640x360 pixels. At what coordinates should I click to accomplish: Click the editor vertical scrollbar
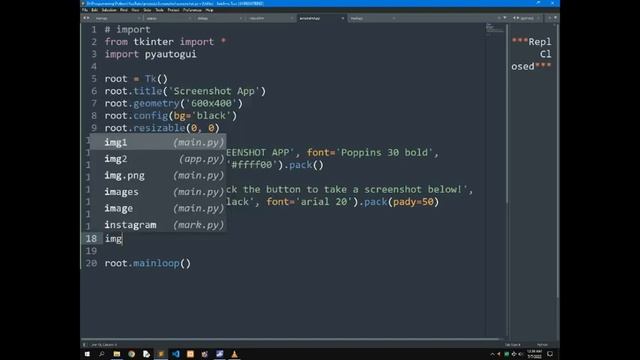coord(507,114)
